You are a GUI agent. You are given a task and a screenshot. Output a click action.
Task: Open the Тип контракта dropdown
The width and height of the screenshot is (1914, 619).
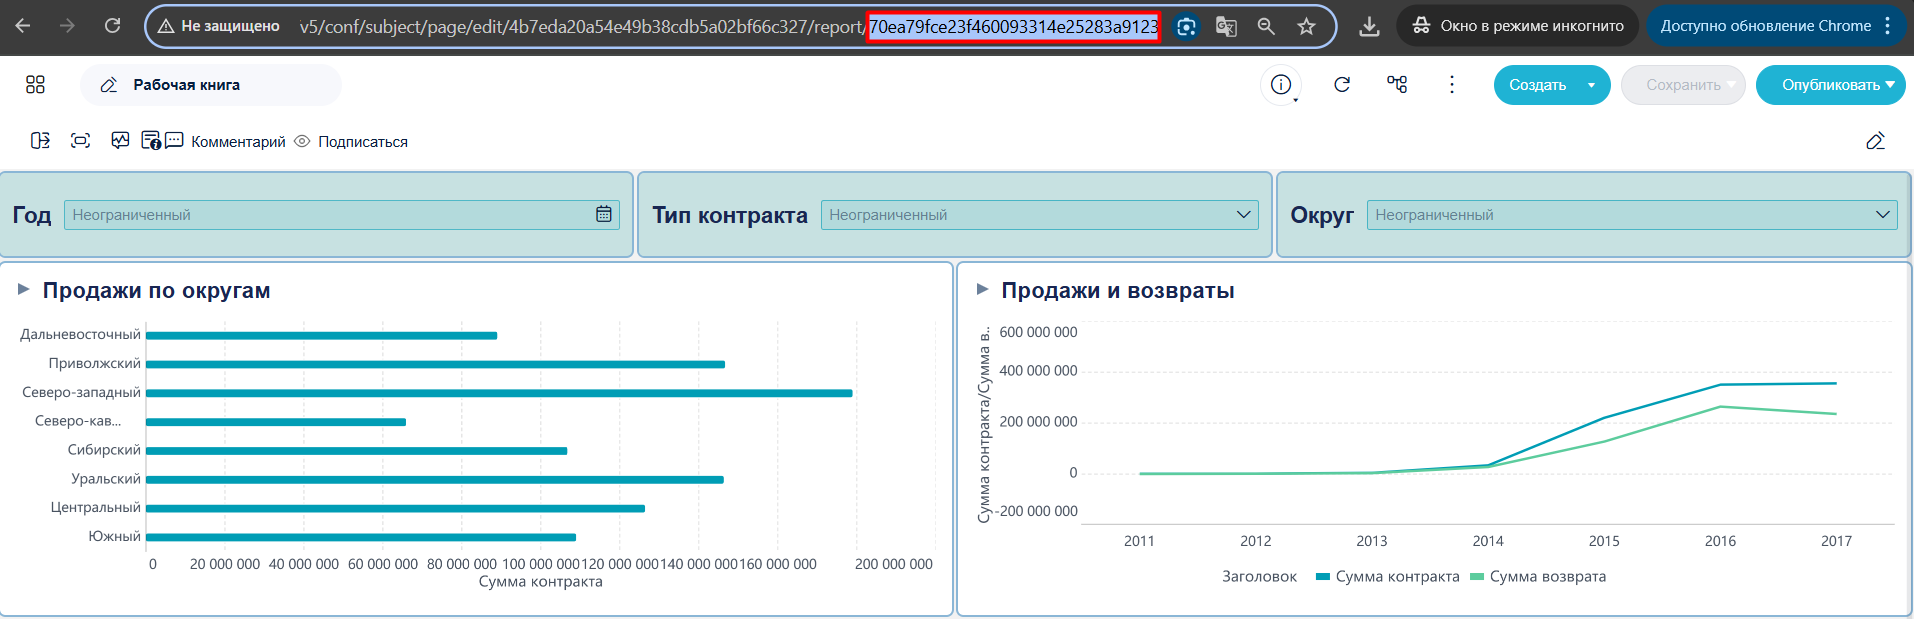point(1040,215)
